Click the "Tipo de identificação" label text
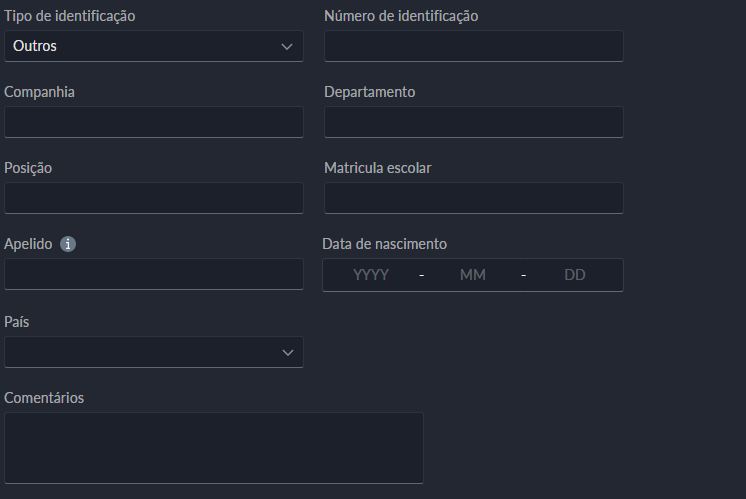The height and width of the screenshot is (499, 746). pos(70,16)
